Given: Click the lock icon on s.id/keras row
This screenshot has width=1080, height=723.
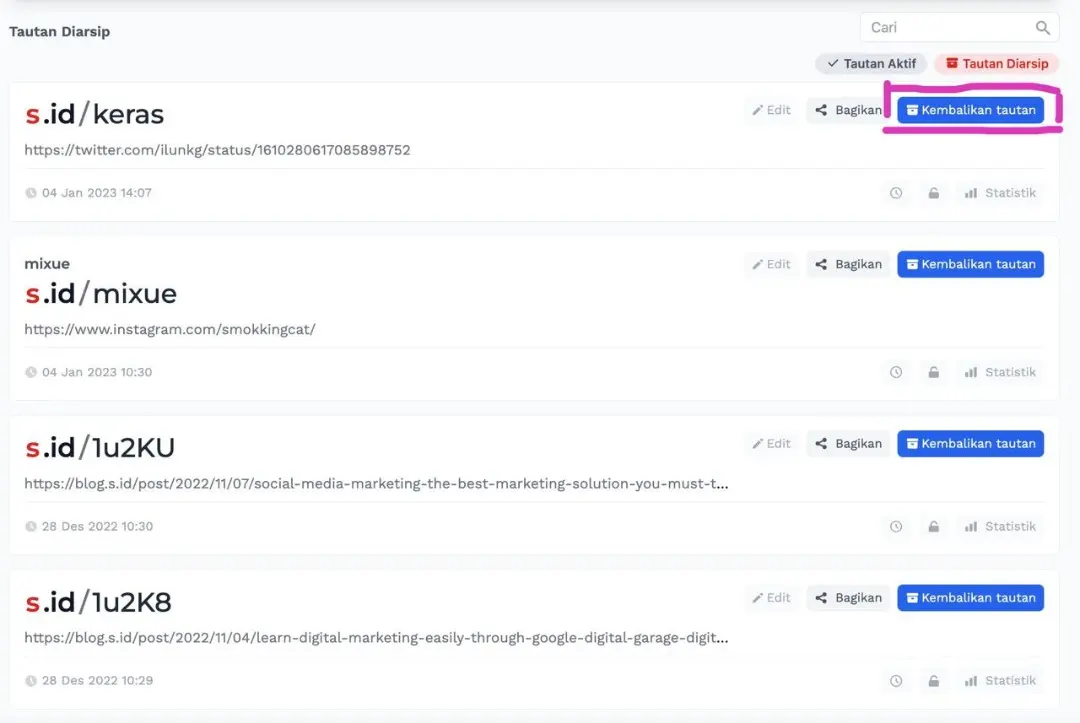Looking at the screenshot, I should [934, 193].
